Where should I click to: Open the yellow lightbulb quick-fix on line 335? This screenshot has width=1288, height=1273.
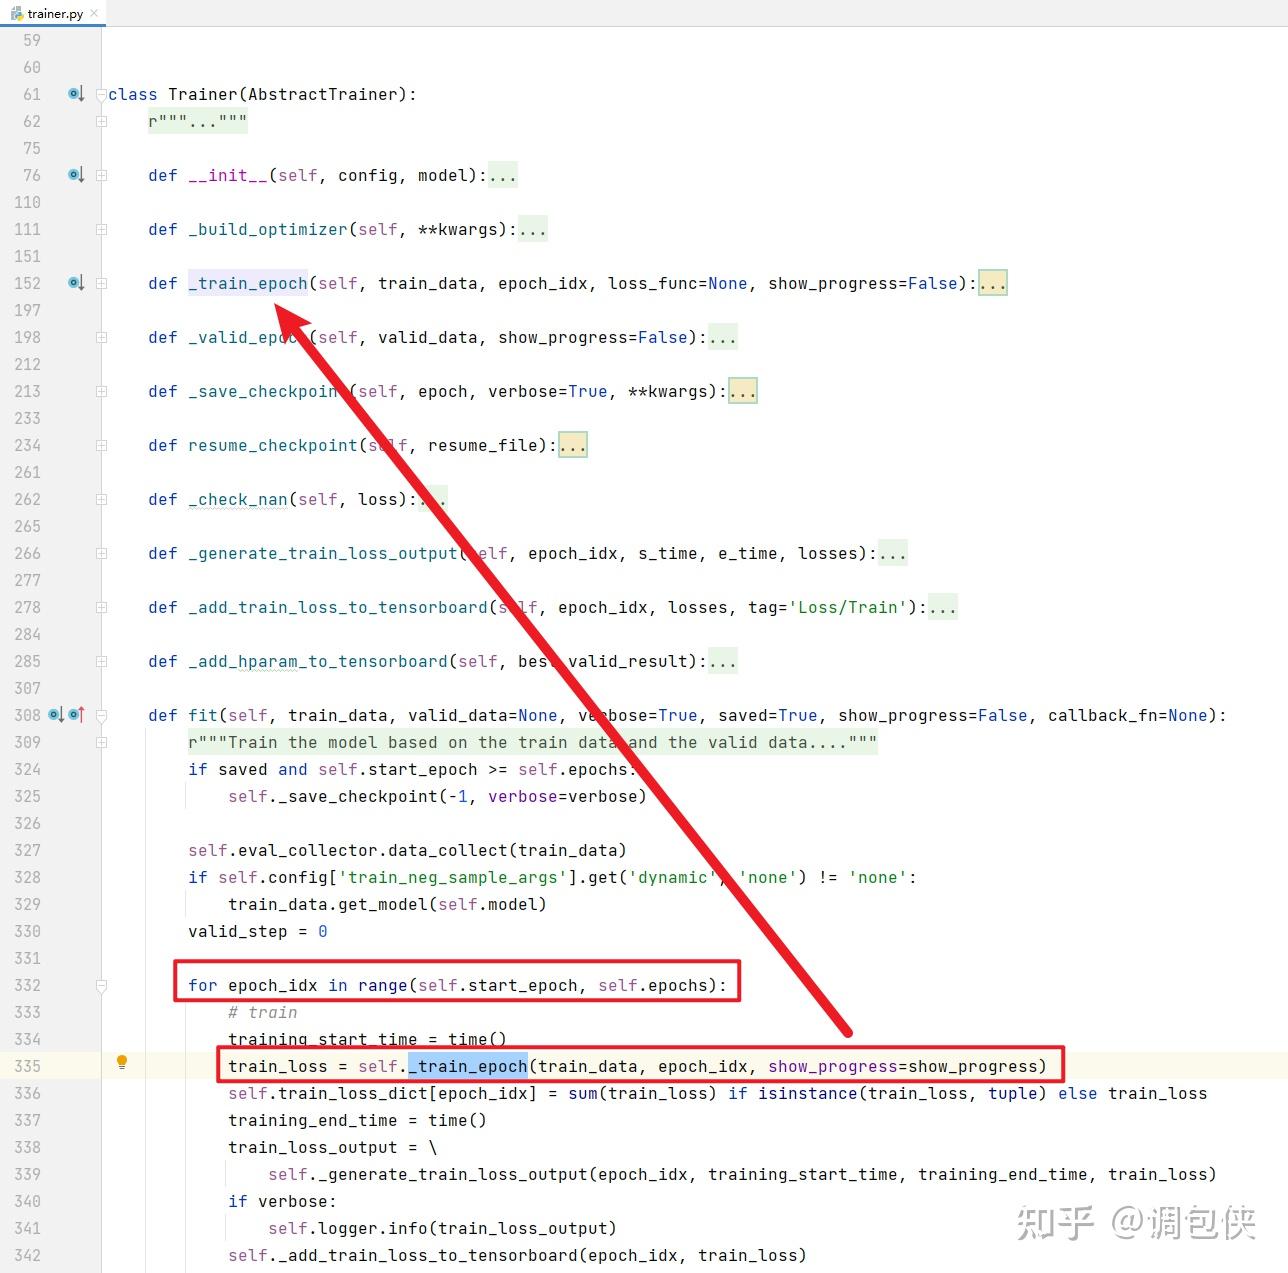pos(122,1062)
